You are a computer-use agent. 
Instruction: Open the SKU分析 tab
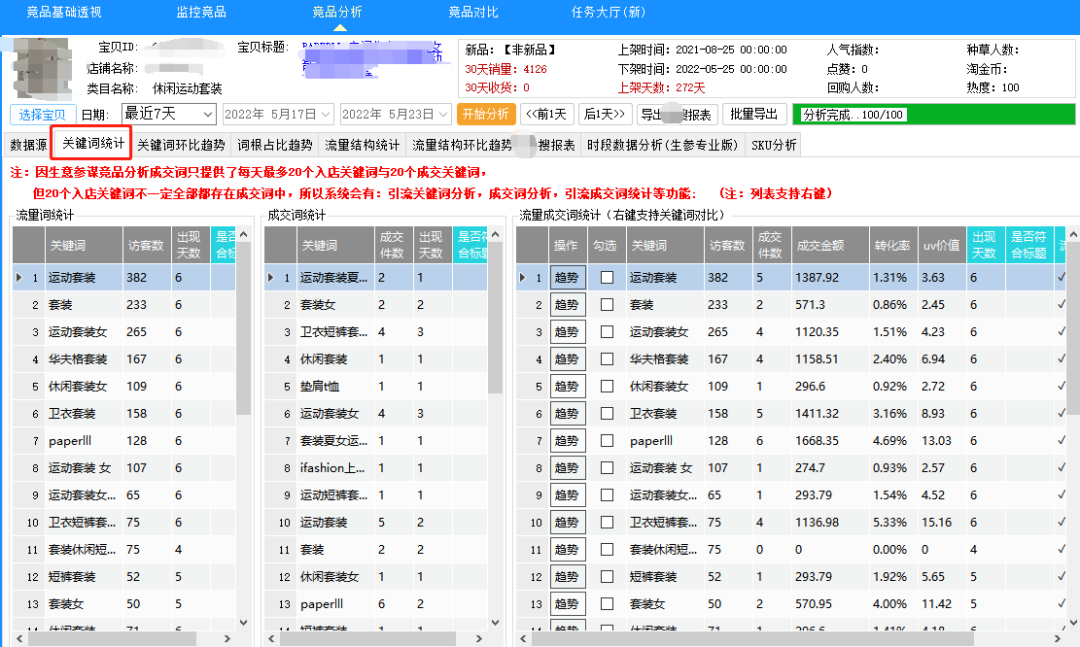(774, 145)
